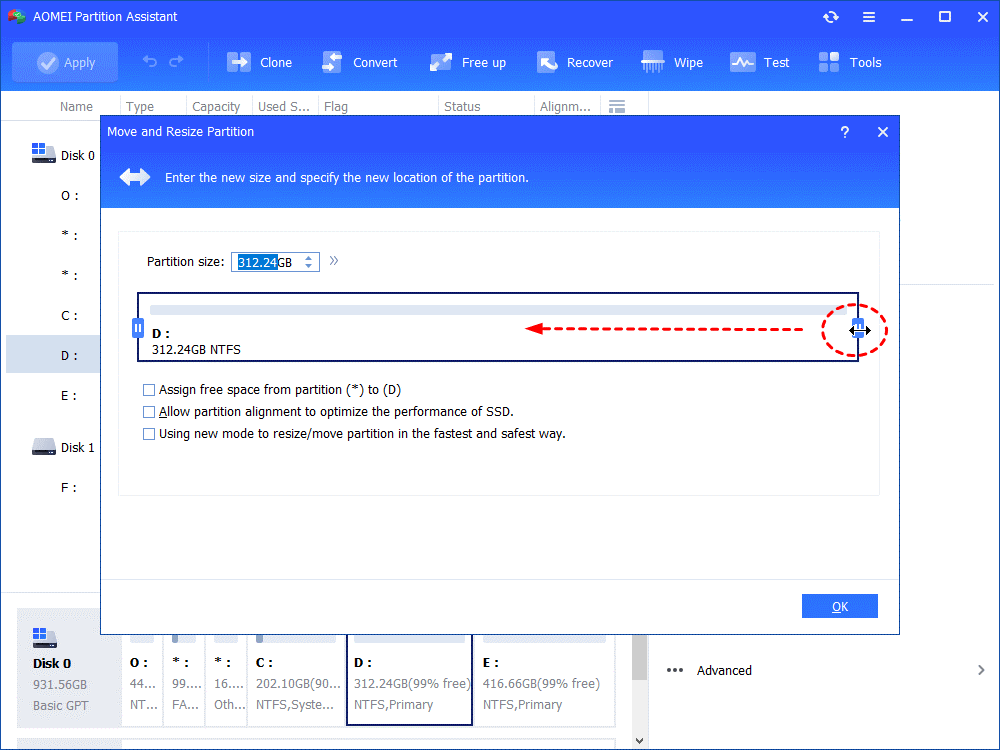Open the Tools menu icon
This screenshot has width=1000, height=750.
click(x=829, y=62)
